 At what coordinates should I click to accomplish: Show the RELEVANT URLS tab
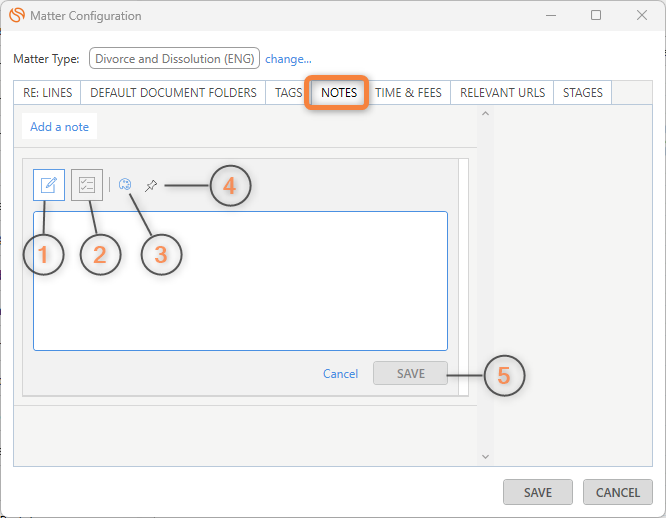pyautogui.click(x=502, y=92)
